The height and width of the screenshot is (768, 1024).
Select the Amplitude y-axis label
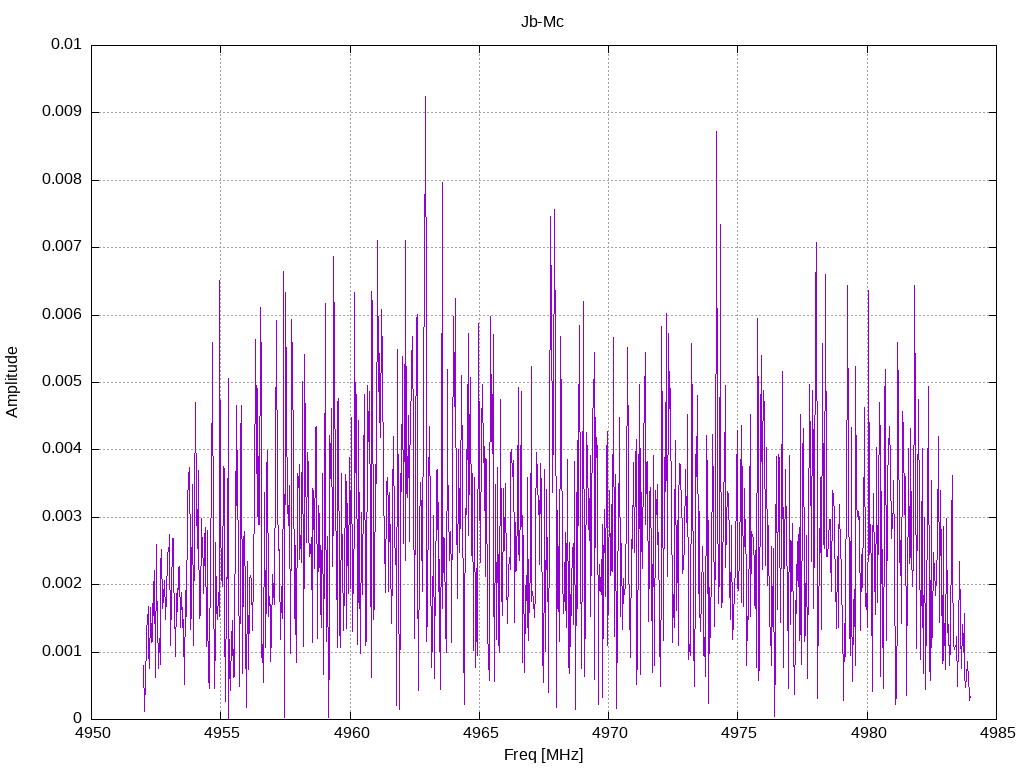pos(12,382)
